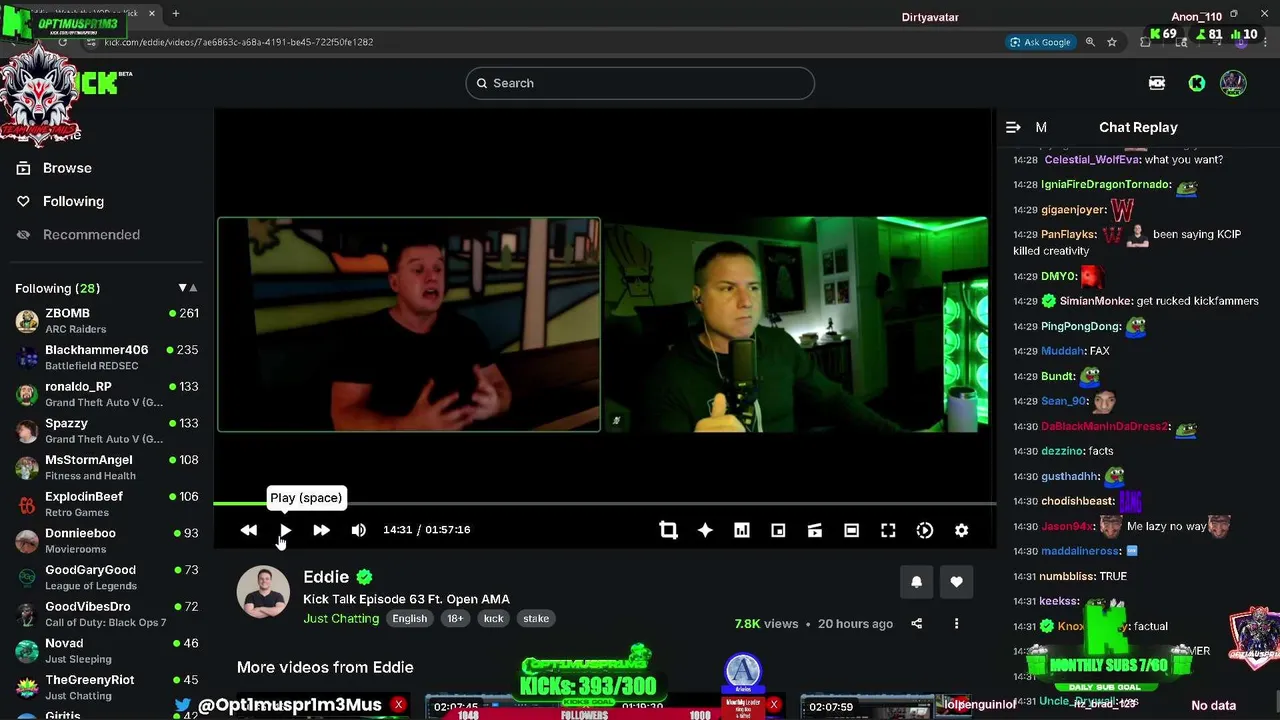Select the English tag
The height and width of the screenshot is (720, 1280).
pos(410,618)
